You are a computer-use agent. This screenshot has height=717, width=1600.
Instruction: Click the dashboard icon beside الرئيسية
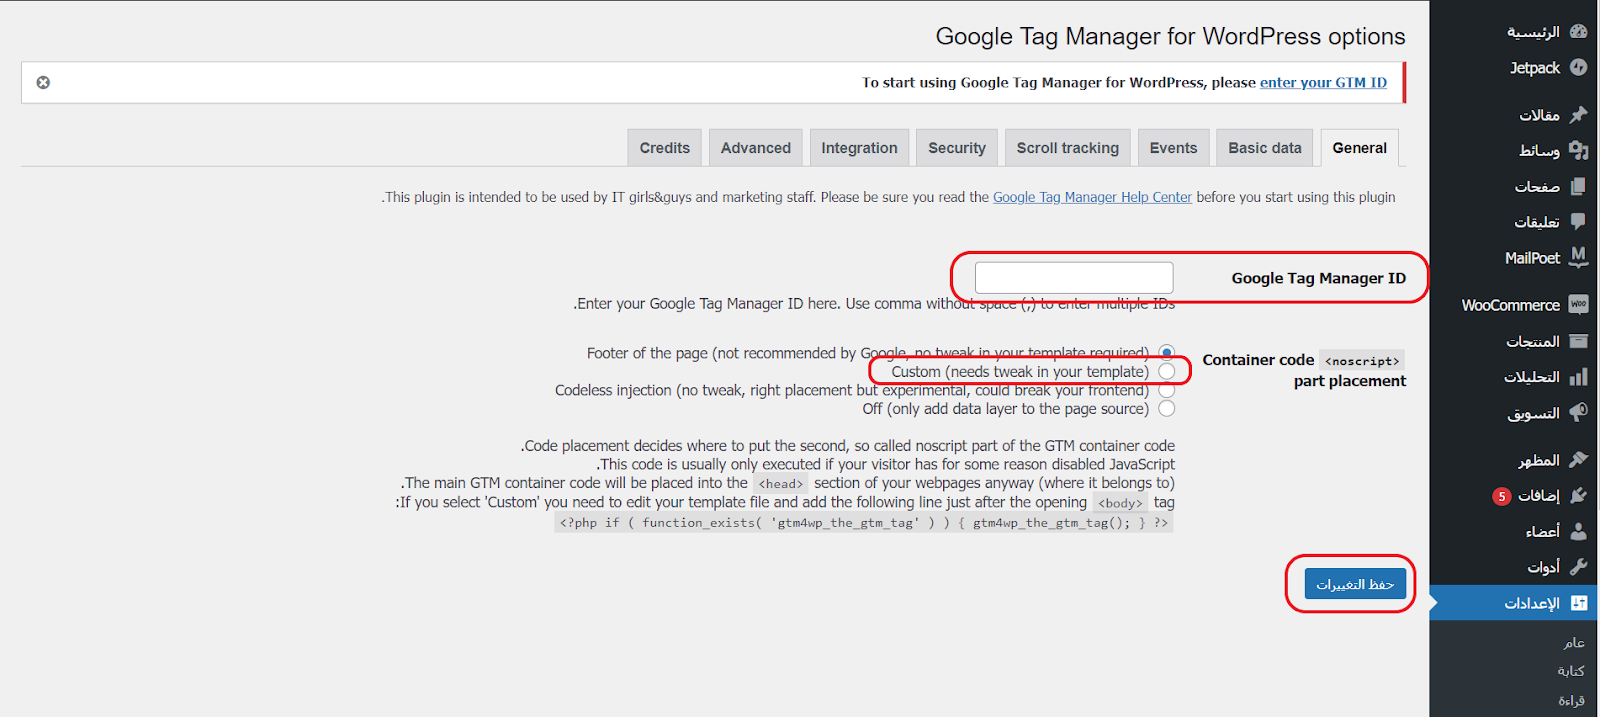(x=1578, y=31)
